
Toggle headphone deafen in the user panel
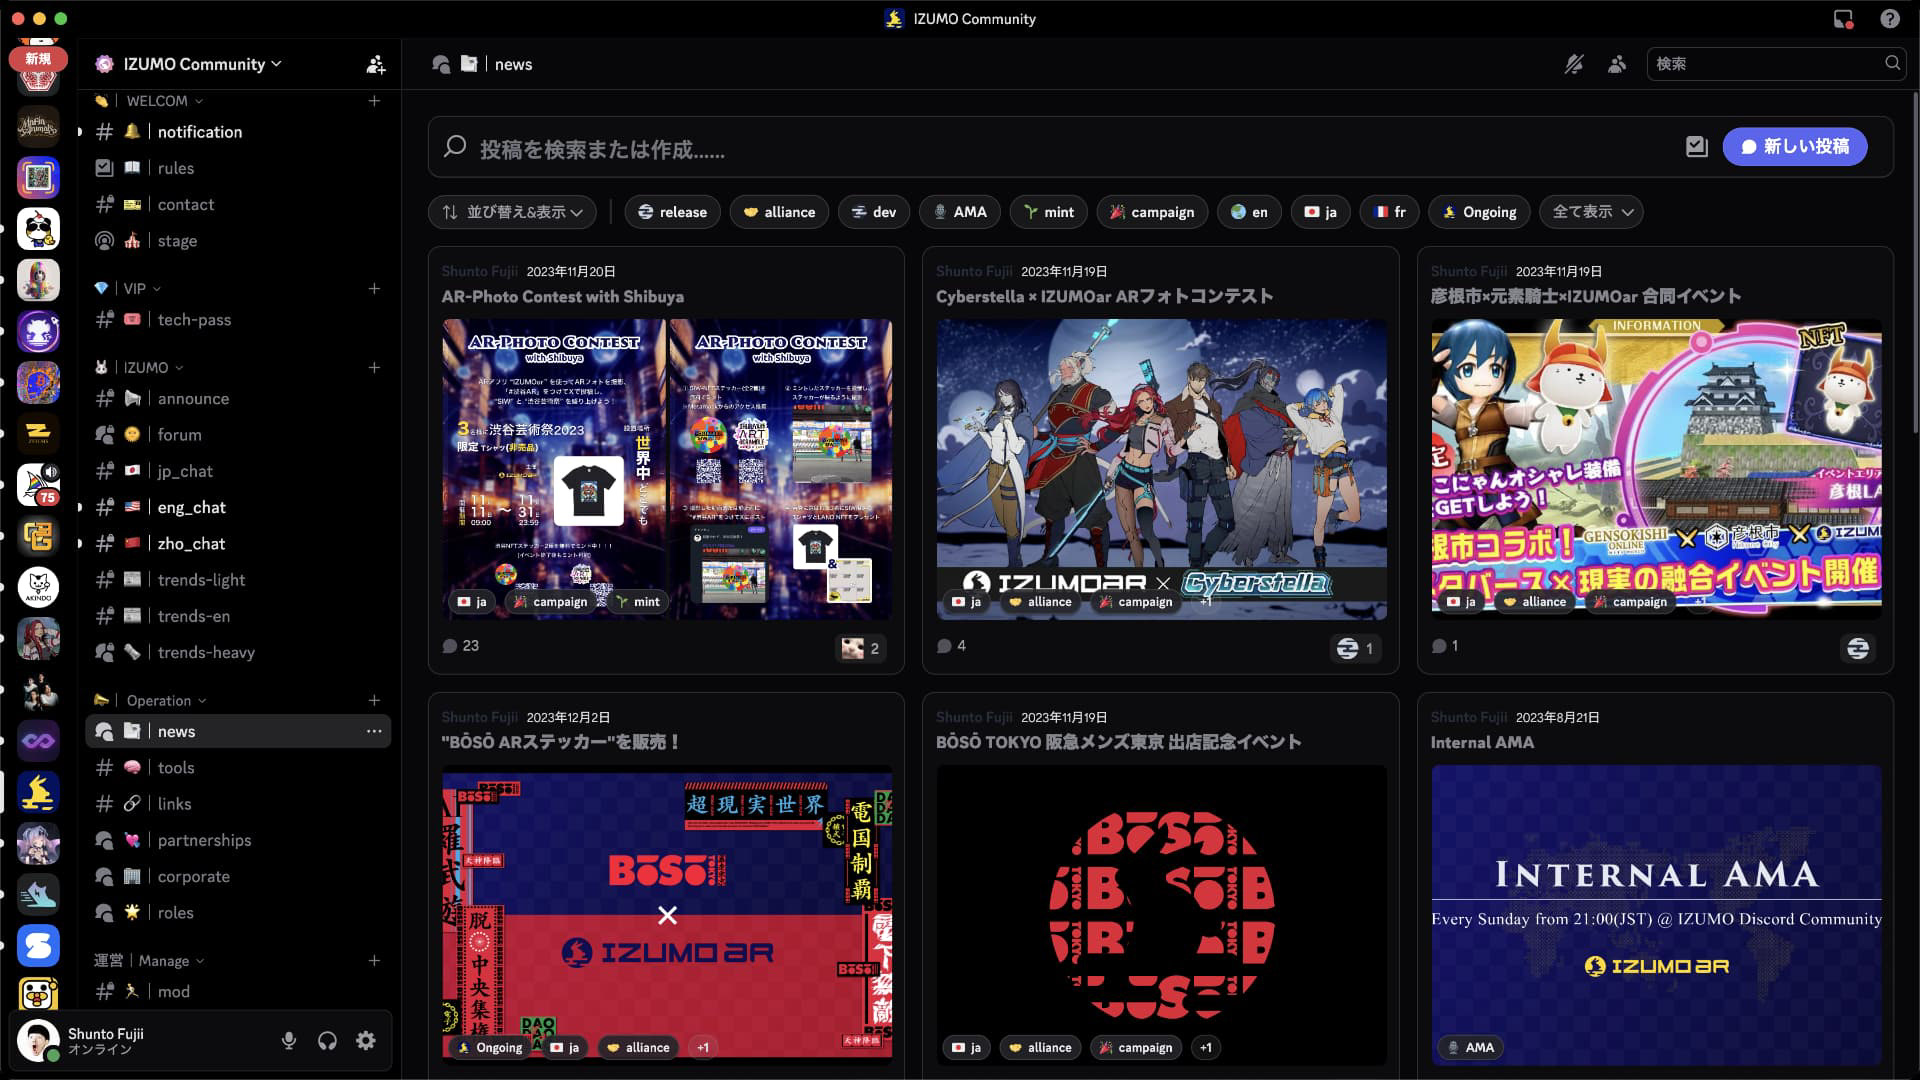[x=327, y=1041]
